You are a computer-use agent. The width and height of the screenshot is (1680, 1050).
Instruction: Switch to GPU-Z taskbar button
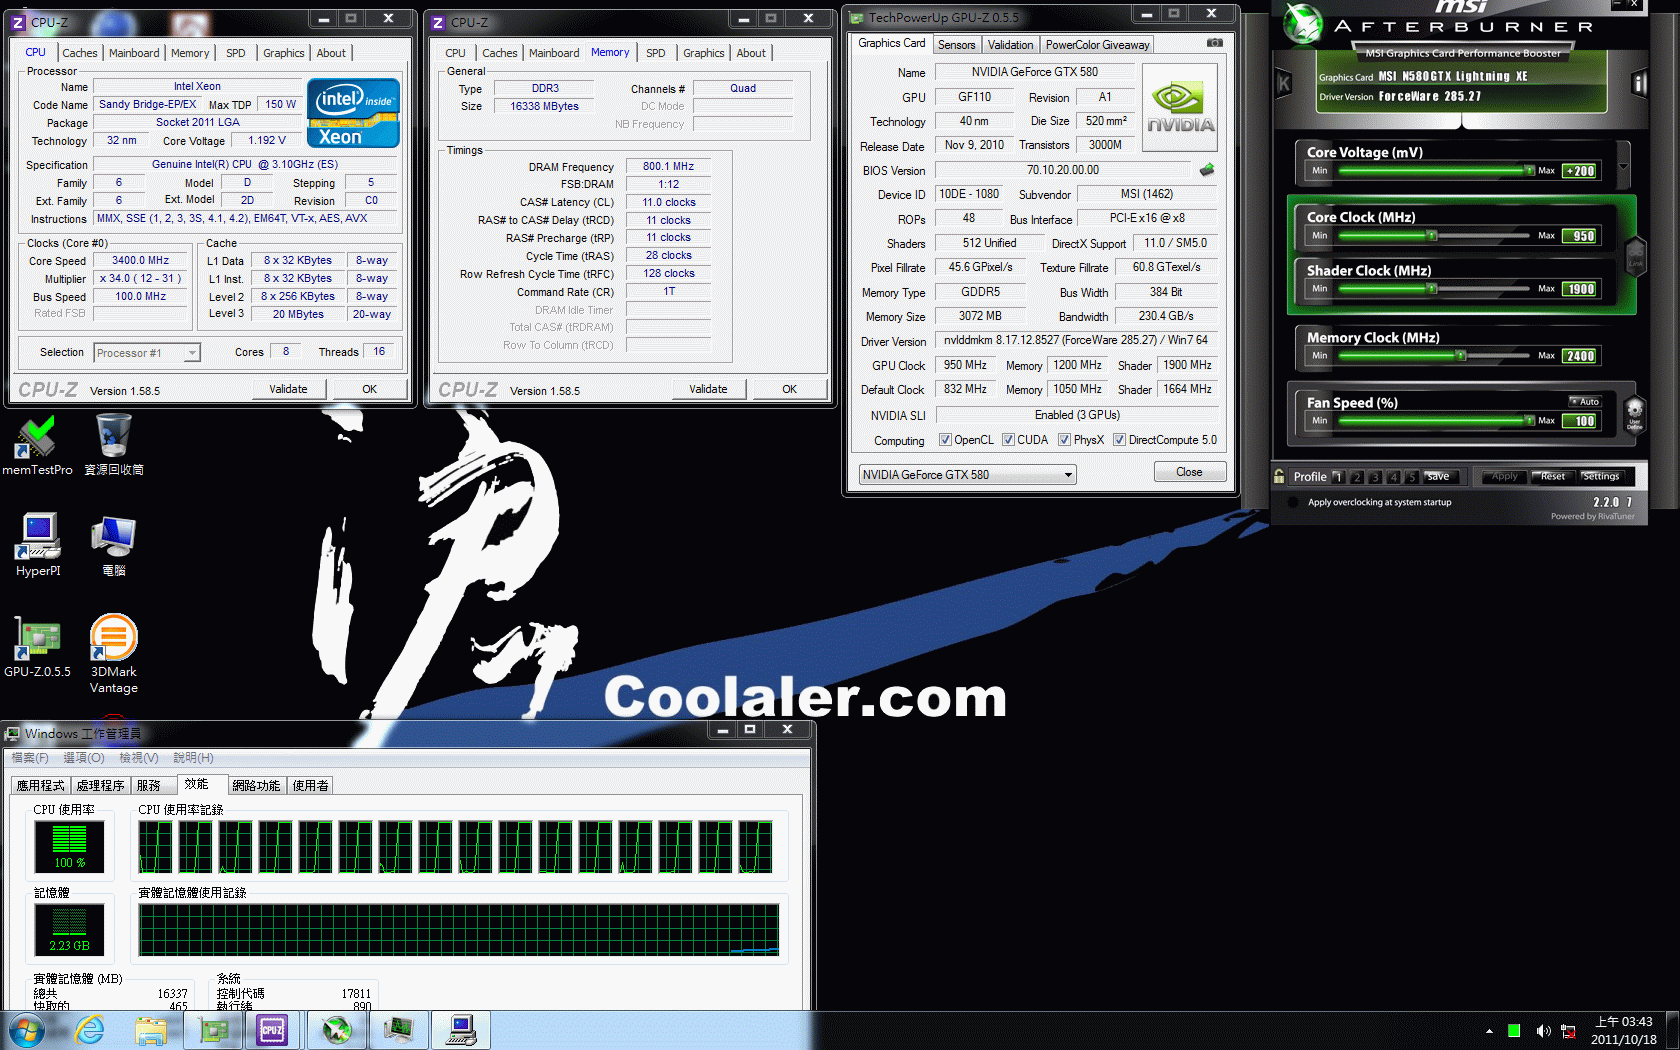[x=214, y=1030]
